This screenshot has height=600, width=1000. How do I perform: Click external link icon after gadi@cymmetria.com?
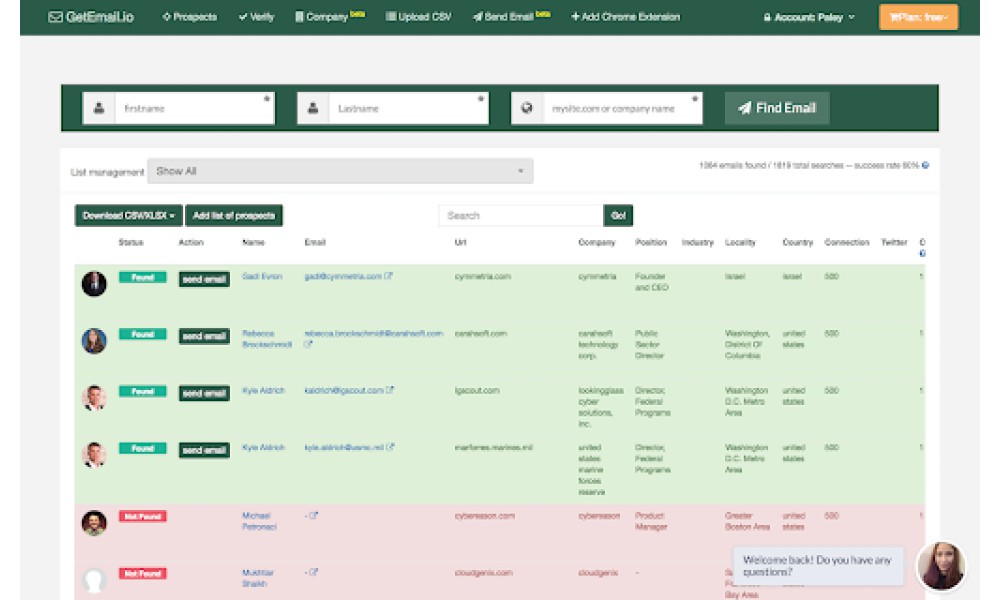point(388,276)
